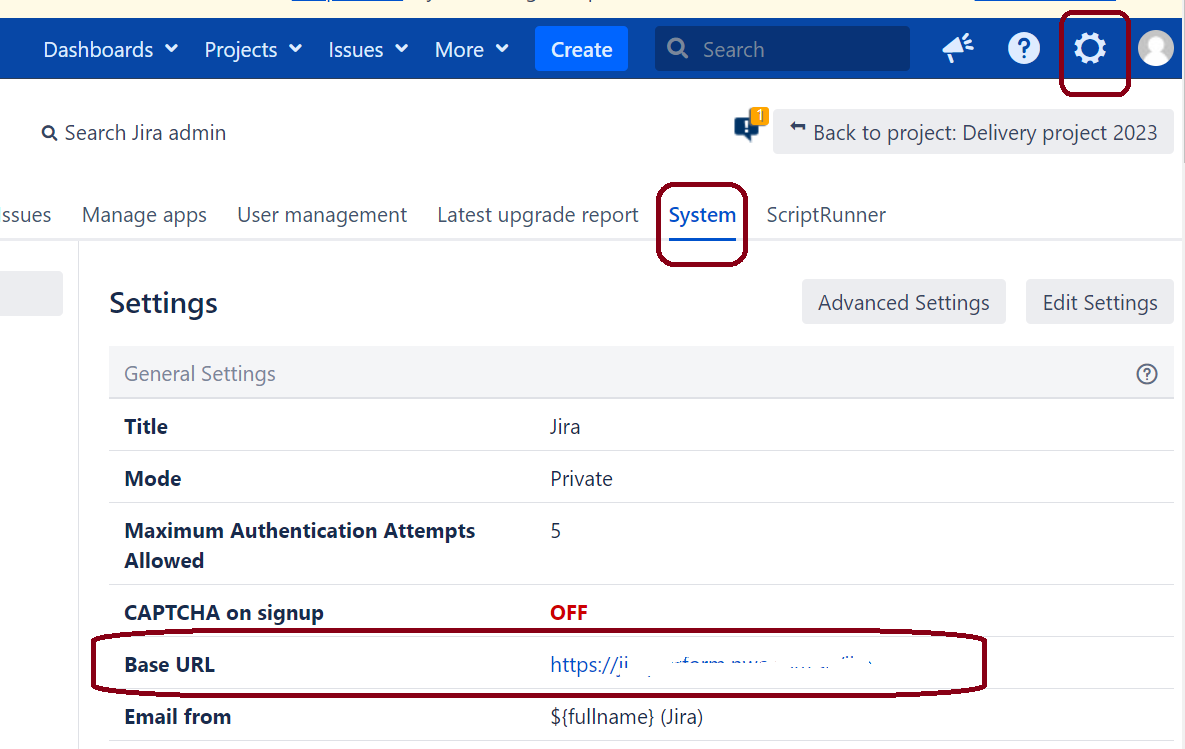
Task: Switch to the System tab
Action: [702, 215]
